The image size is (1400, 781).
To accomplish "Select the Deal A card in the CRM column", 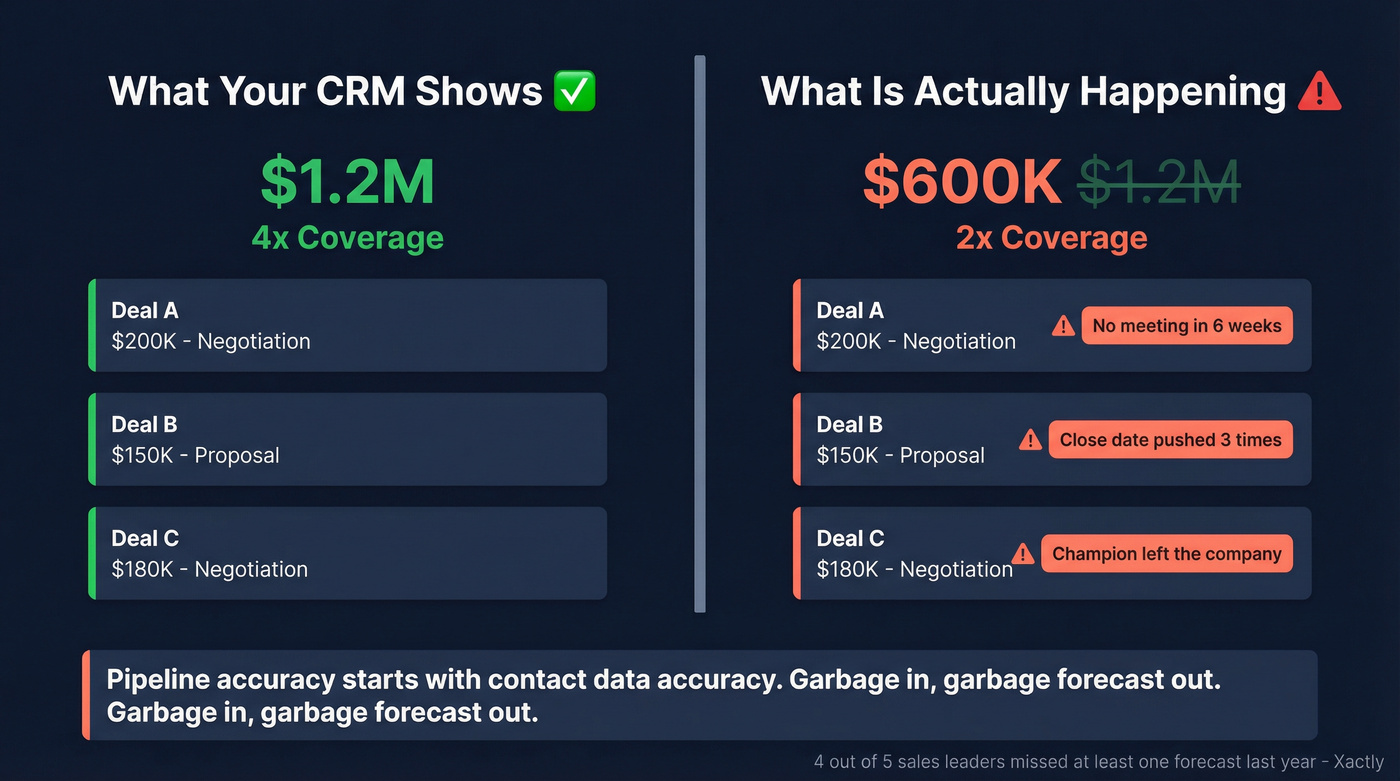I will tap(348, 325).
